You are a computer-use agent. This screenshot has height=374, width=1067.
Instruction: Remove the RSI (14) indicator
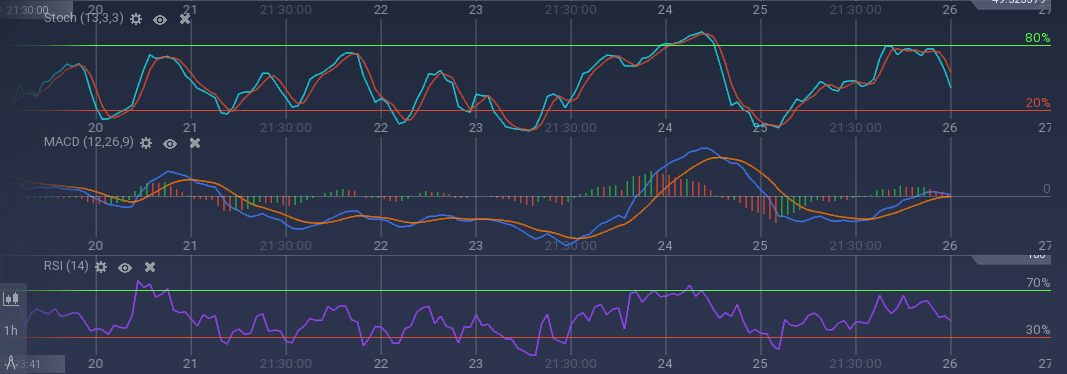[x=150, y=267]
